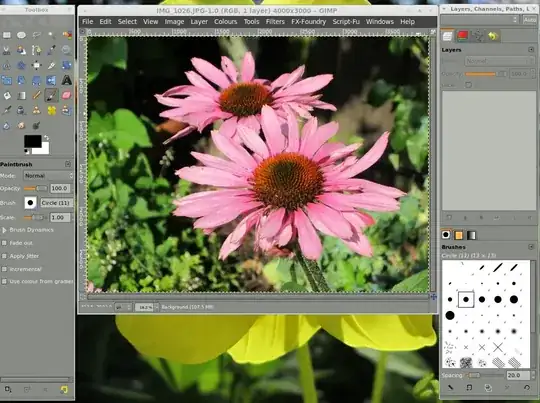Toggle the Apply Jitter checkbox
Image resolution: width=540 pixels, height=403 pixels.
coord(4,256)
